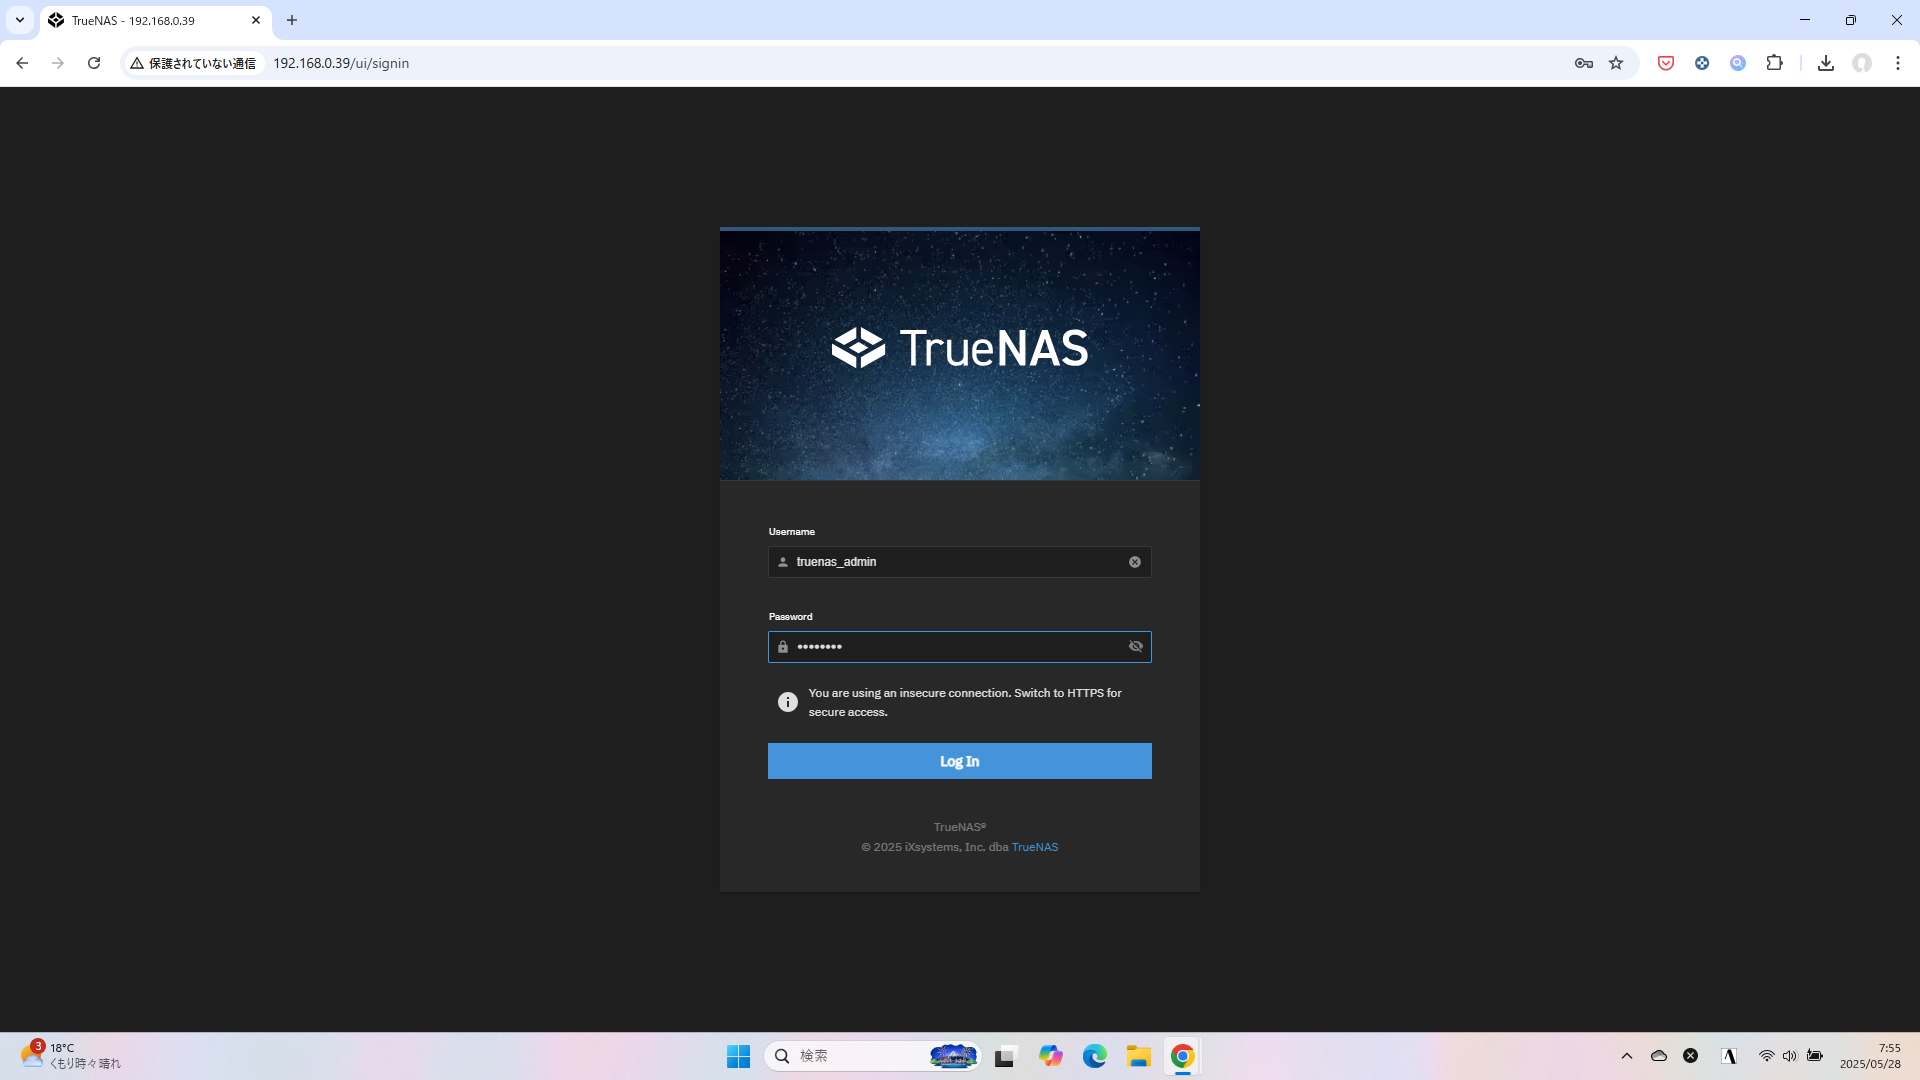Click the insecure connection warning chip
This screenshot has width=1920, height=1080.
[x=194, y=63]
